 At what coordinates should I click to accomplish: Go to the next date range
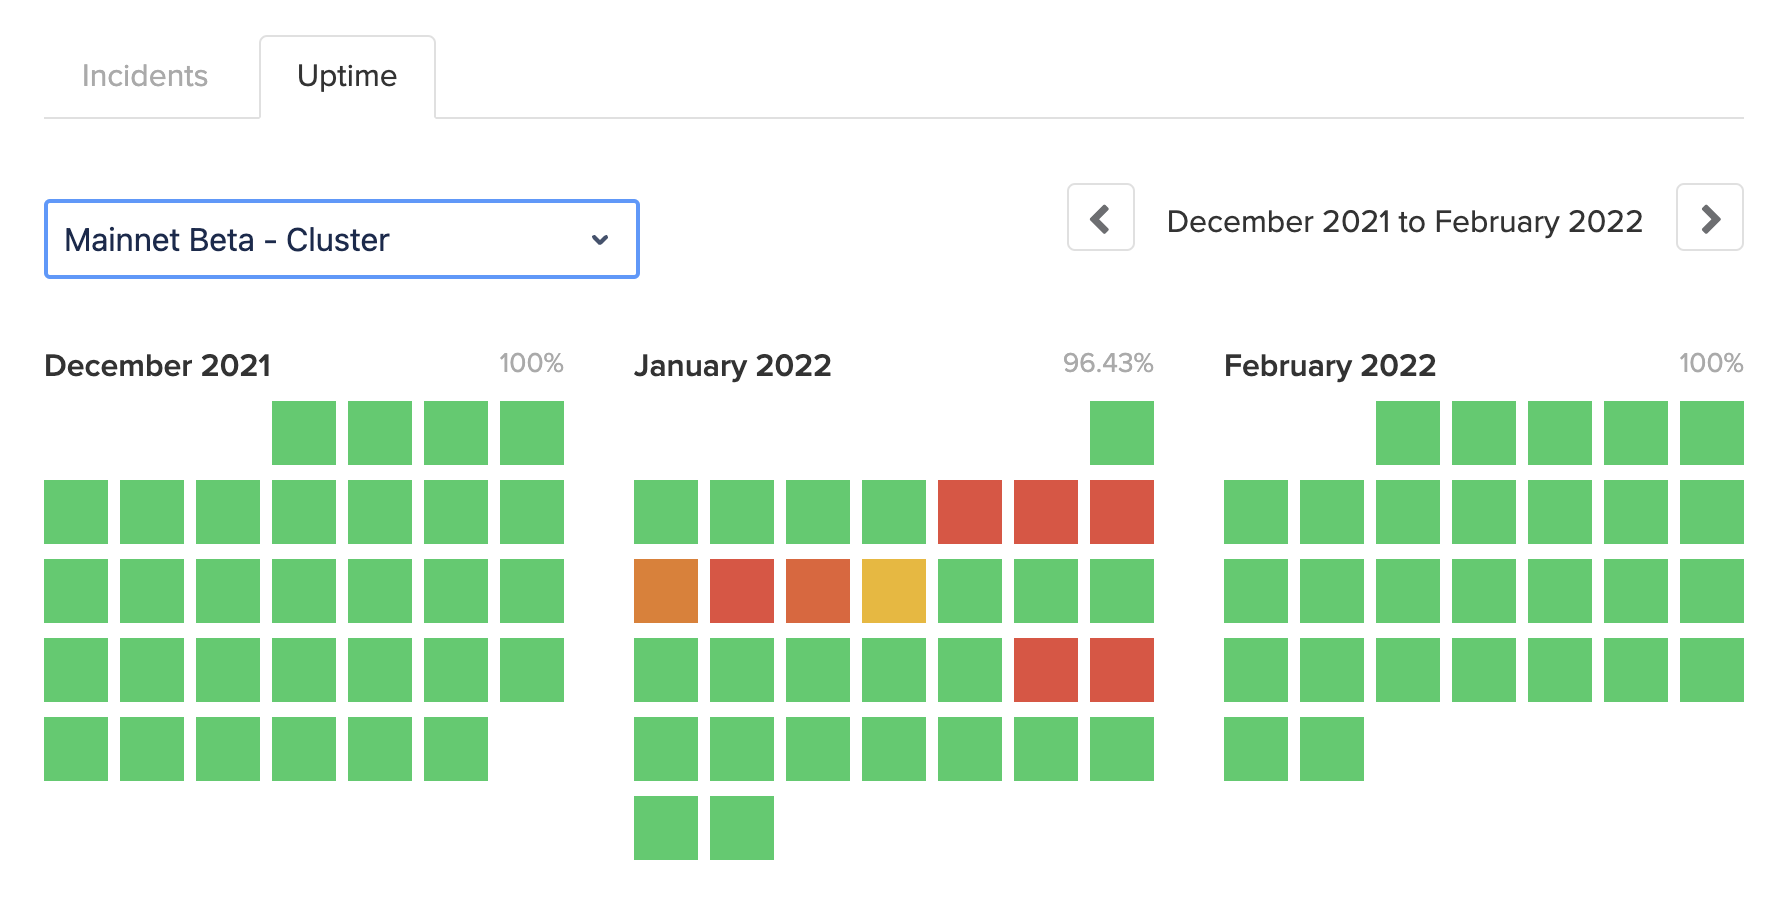click(1709, 217)
